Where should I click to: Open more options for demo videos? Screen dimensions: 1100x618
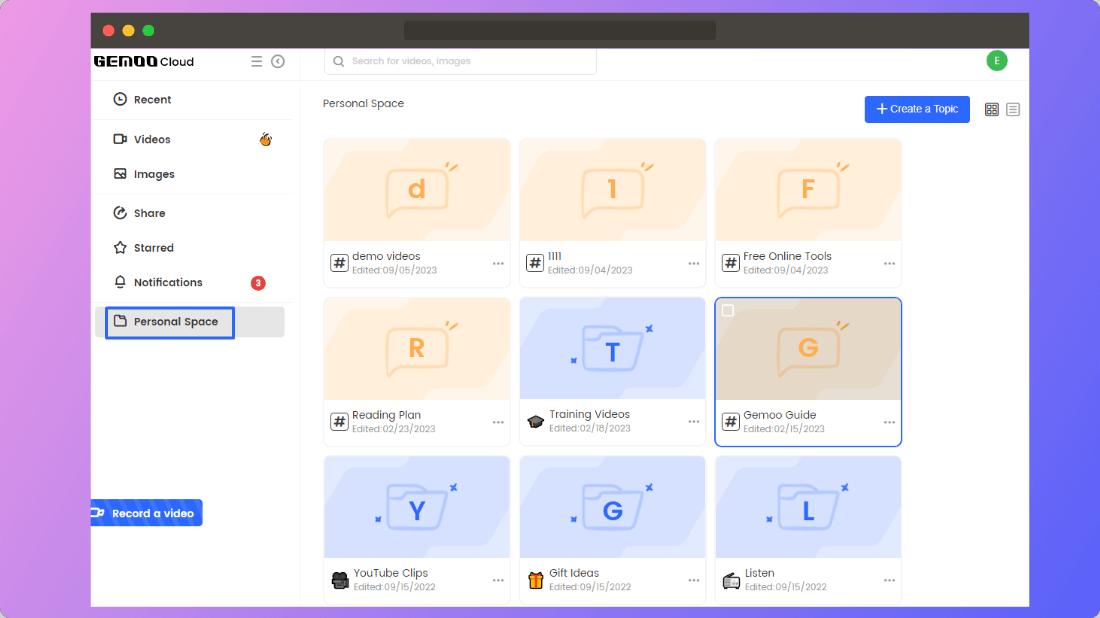coord(497,264)
